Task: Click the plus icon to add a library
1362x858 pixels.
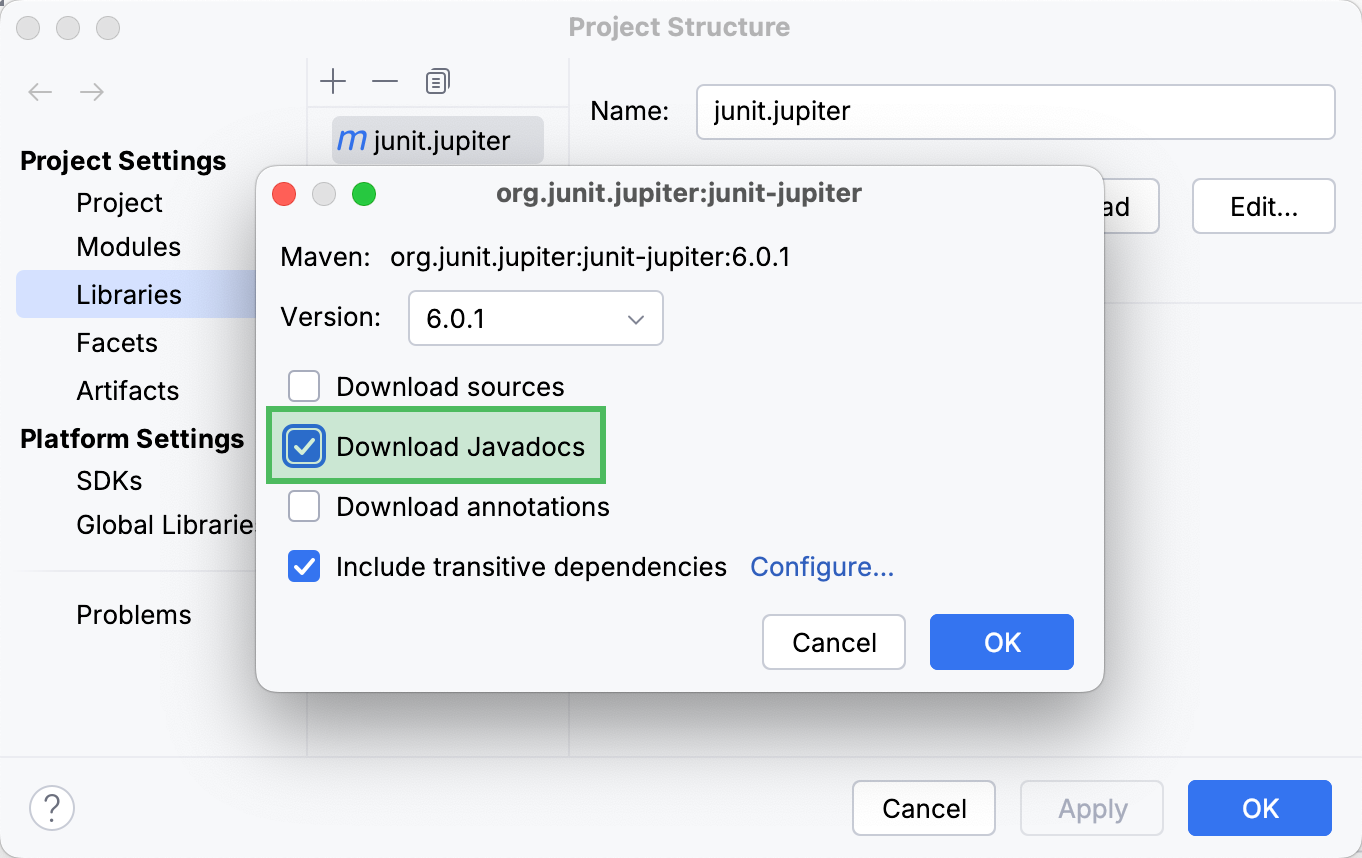Action: point(333,81)
